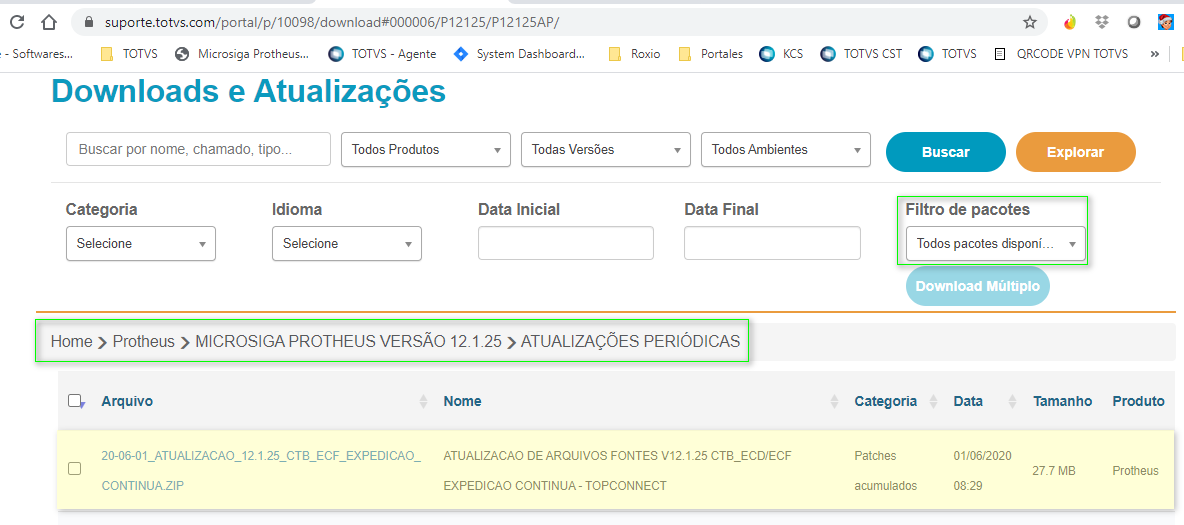
Task: Click the Patches acumulados category cell
Action: click(886, 471)
